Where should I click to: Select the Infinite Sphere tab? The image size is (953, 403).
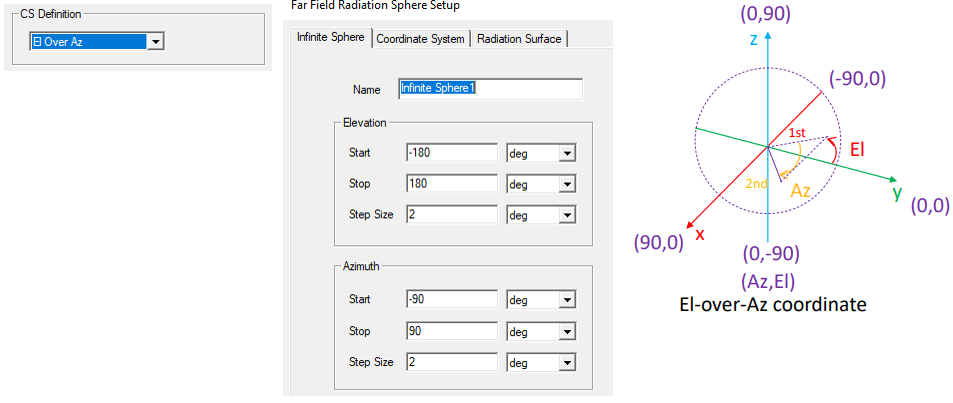(331, 39)
